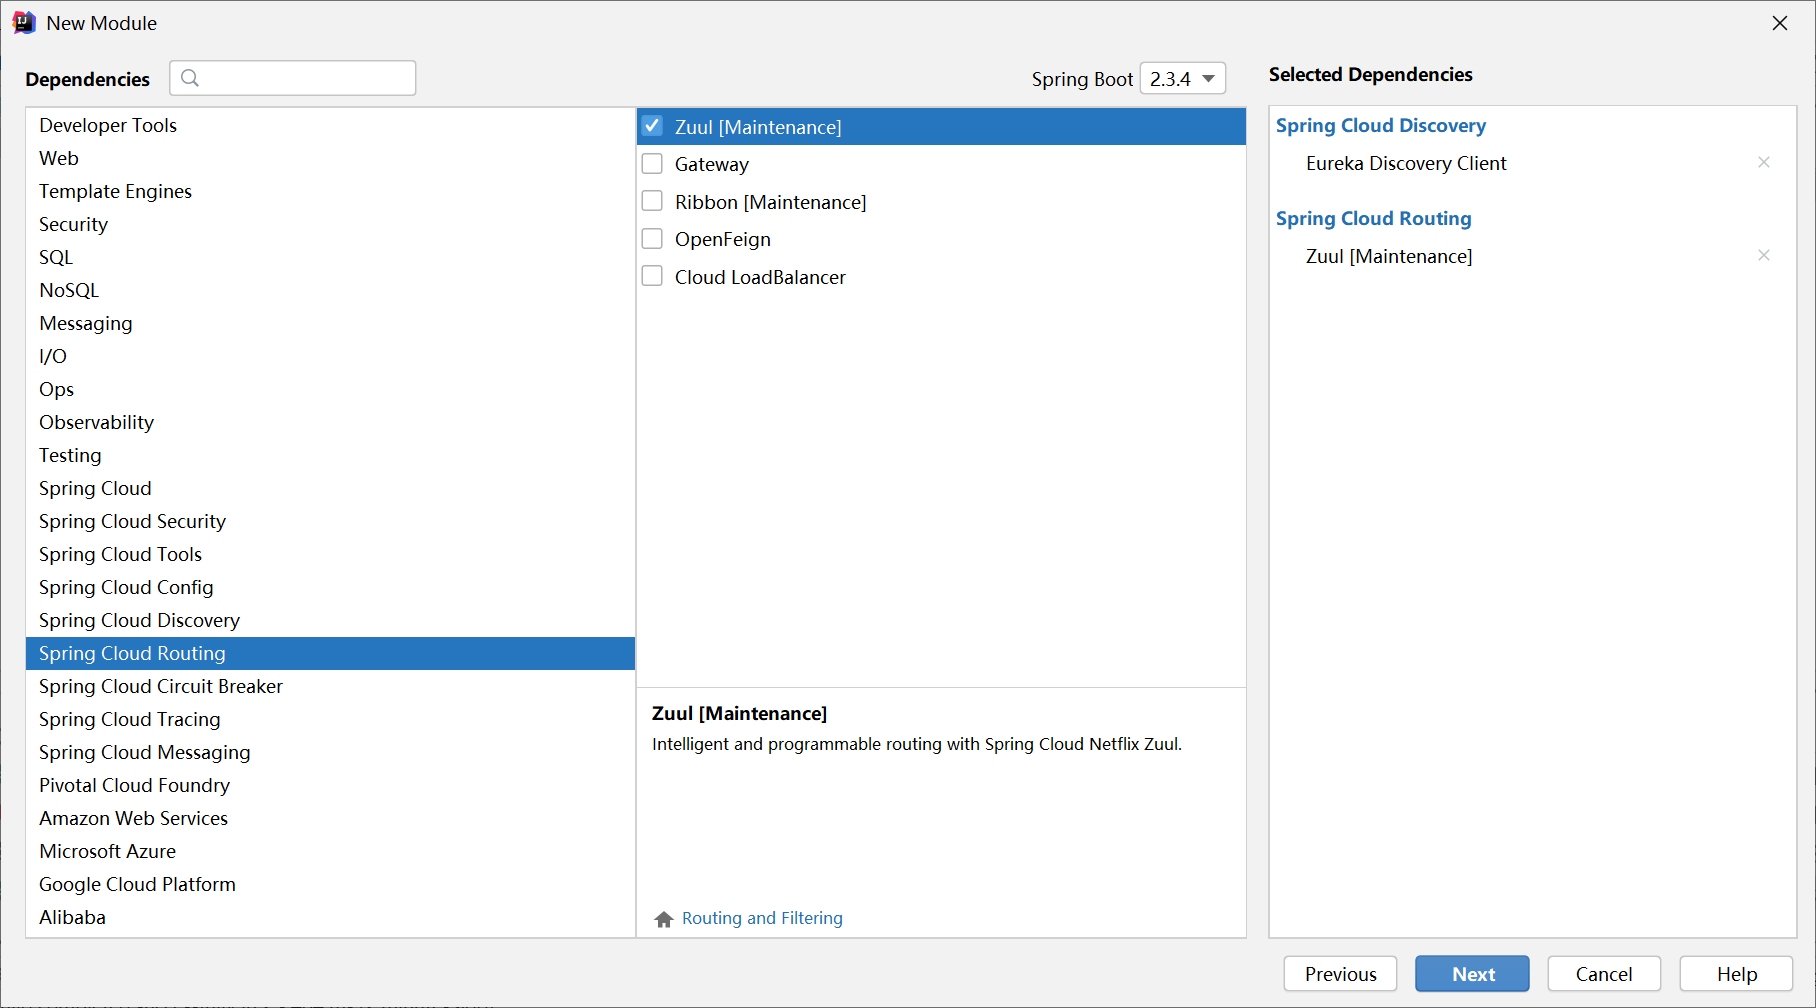Screen dimensions: 1816x1008
Task: Click the Cloud LoadBalancer dependency label
Action: (760, 277)
